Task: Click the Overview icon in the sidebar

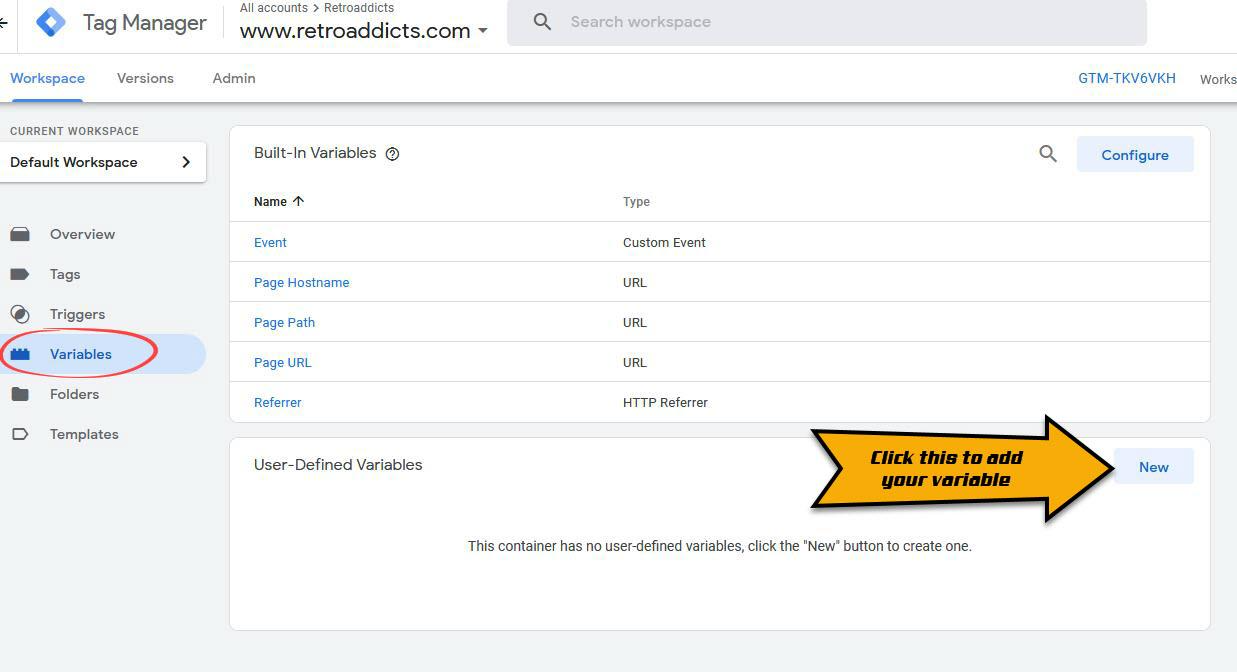Action: [x=22, y=234]
